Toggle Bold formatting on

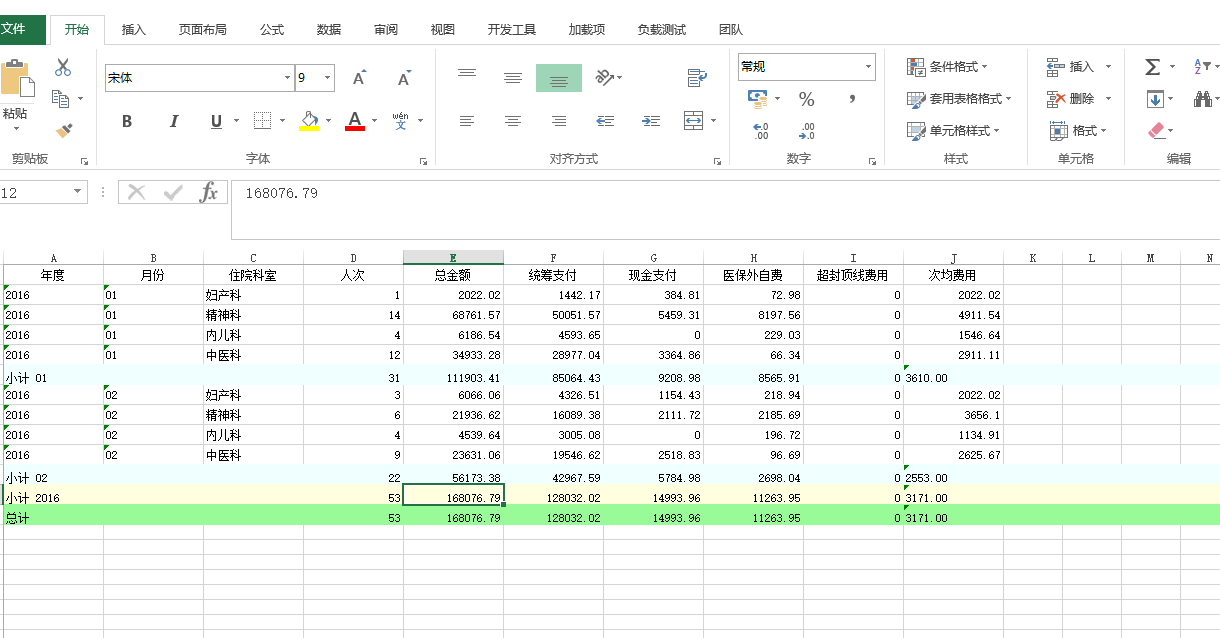click(x=126, y=120)
